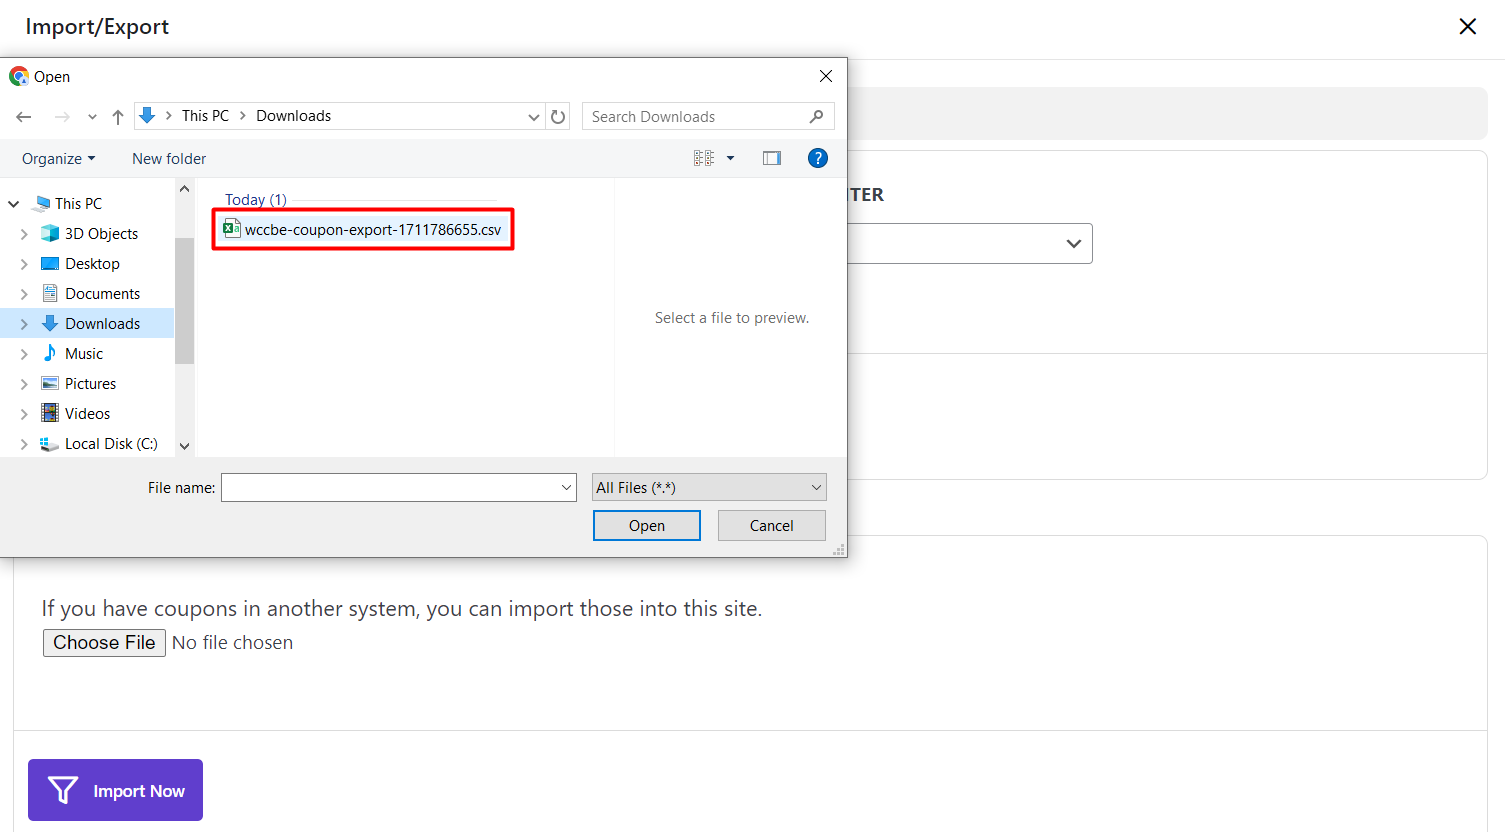The height and width of the screenshot is (832, 1505).
Task: Open the Organize menu
Action: click(58, 159)
